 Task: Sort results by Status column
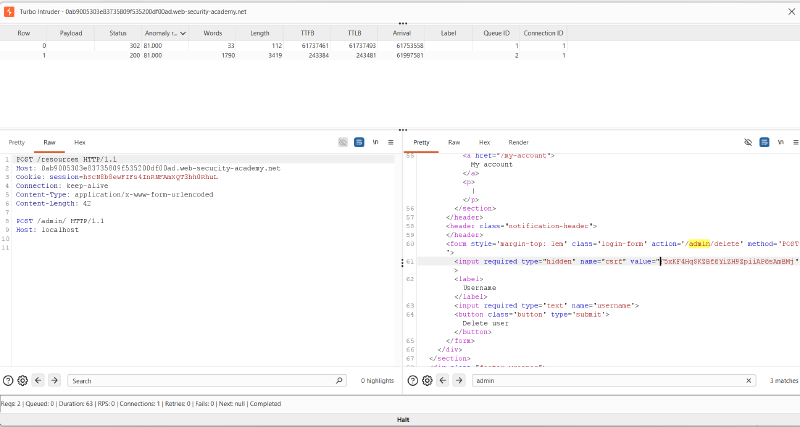pos(118,33)
